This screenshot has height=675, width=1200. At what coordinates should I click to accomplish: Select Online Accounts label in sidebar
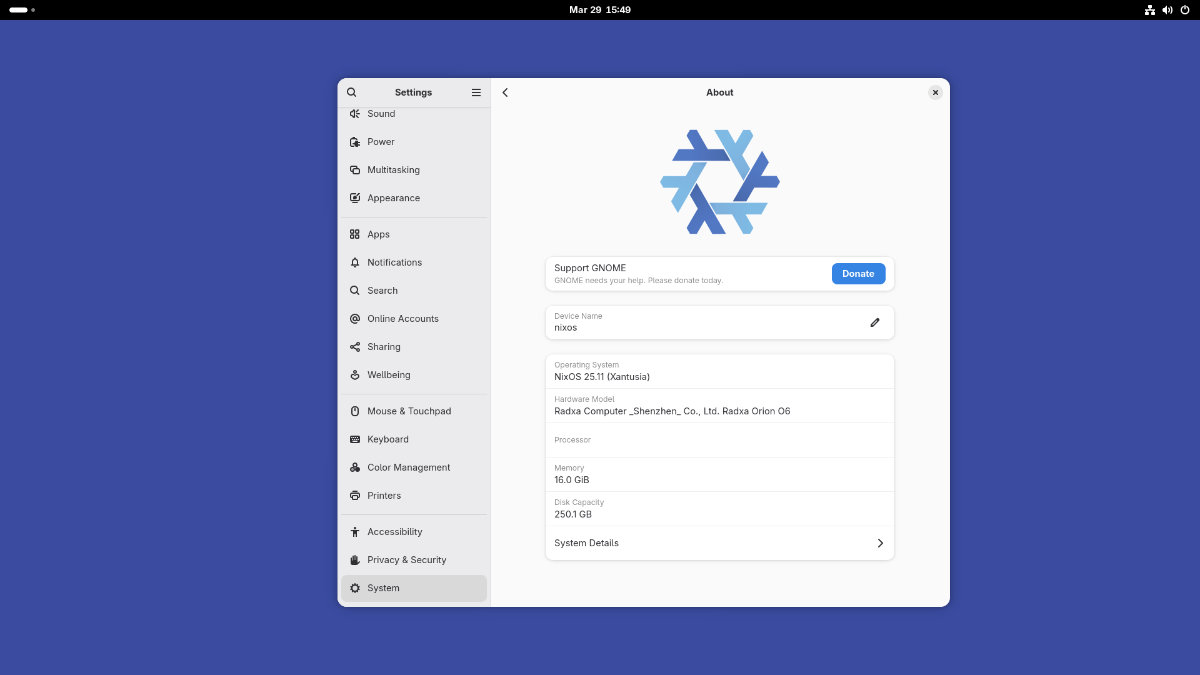click(403, 318)
